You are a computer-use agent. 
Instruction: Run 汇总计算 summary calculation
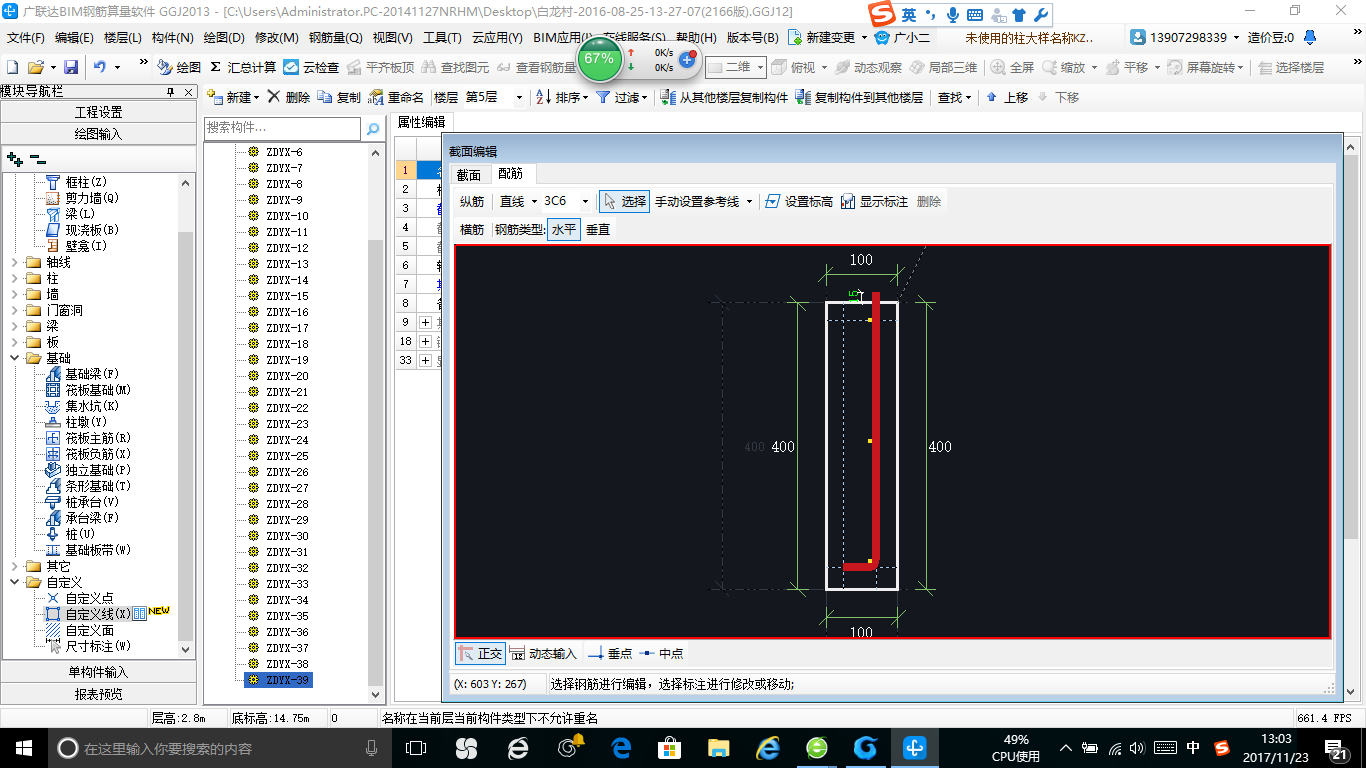tap(243, 67)
